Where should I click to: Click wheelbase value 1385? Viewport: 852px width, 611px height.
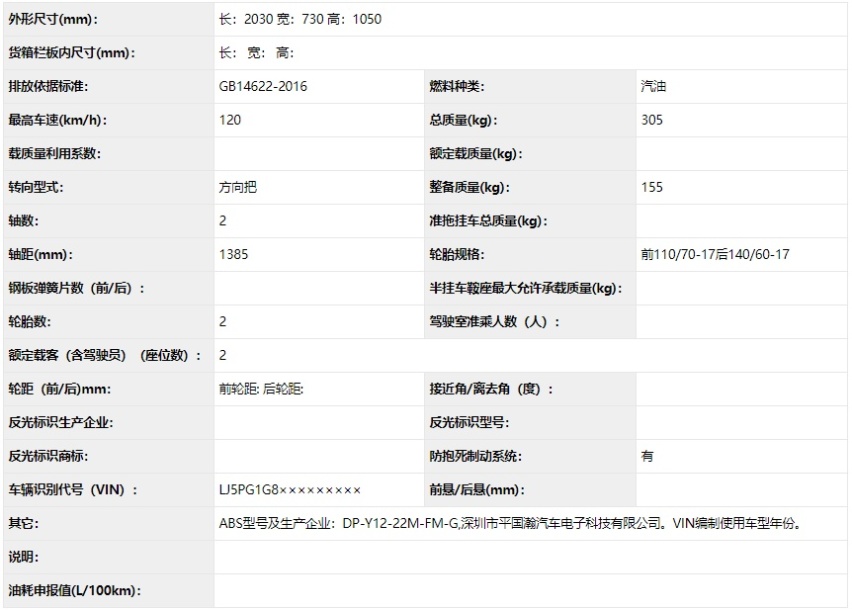point(233,254)
